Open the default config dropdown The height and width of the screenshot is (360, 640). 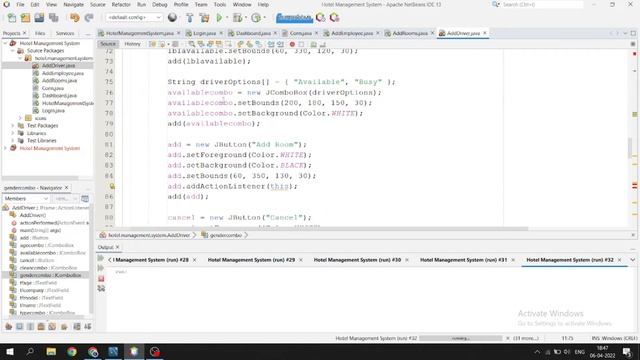134,18
